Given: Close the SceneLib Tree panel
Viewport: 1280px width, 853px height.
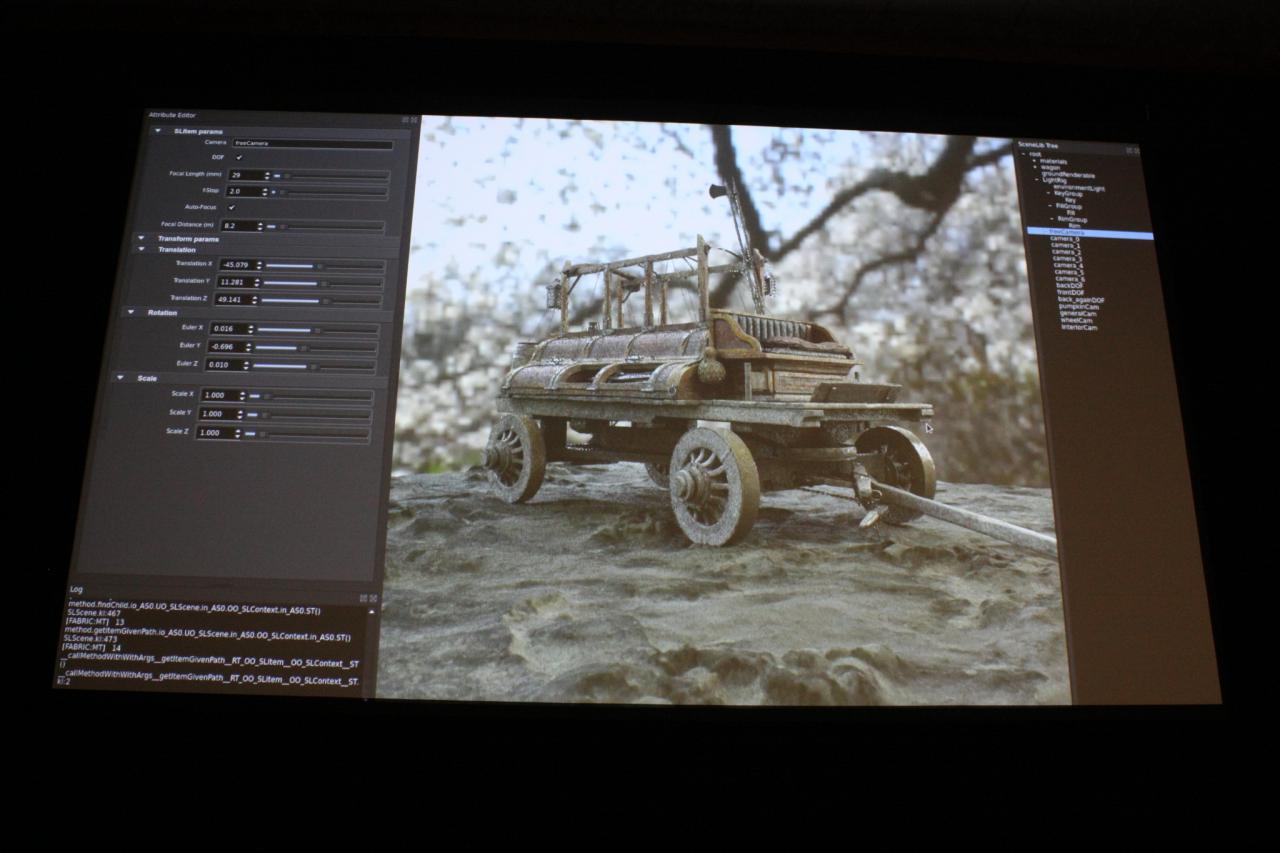Looking at the screenshot, I should click(1136, 151).
